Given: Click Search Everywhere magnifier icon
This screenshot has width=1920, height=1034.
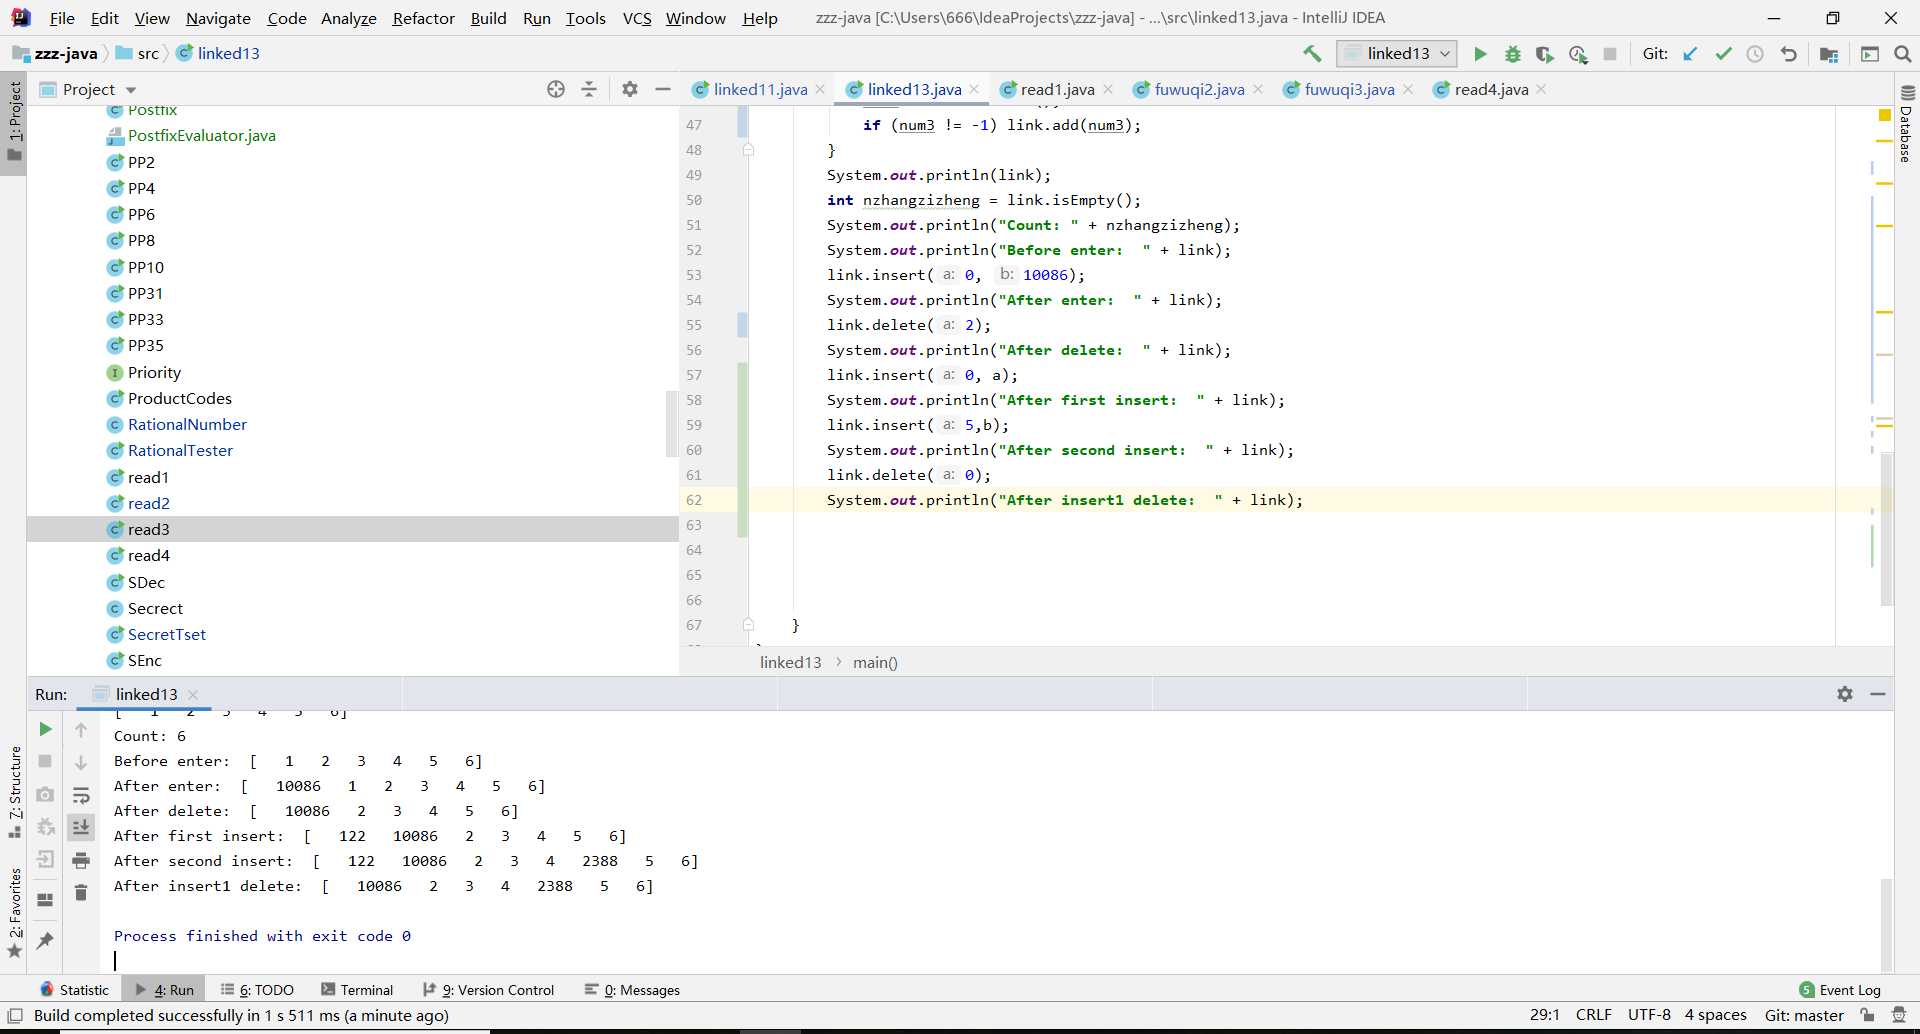Looking at the screenshot, I should tap(1902, 54).
